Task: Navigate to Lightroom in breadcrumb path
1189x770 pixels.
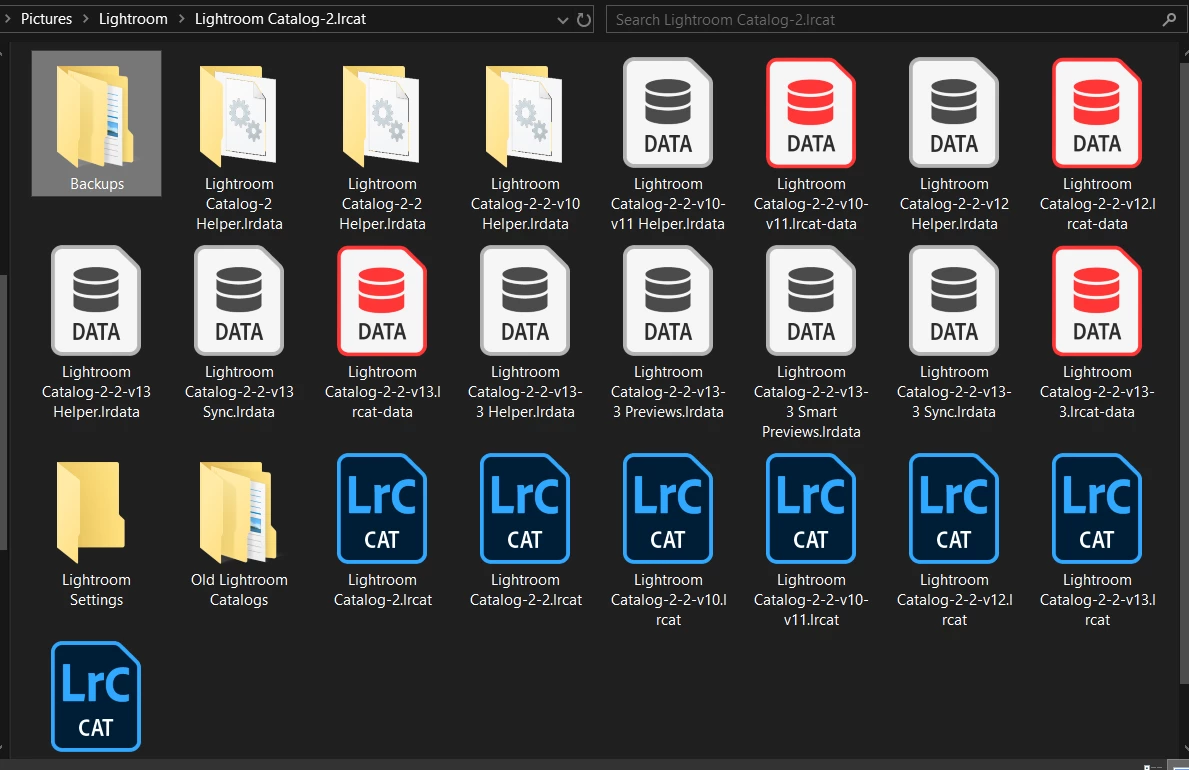Action: click(x=133, y=19)
